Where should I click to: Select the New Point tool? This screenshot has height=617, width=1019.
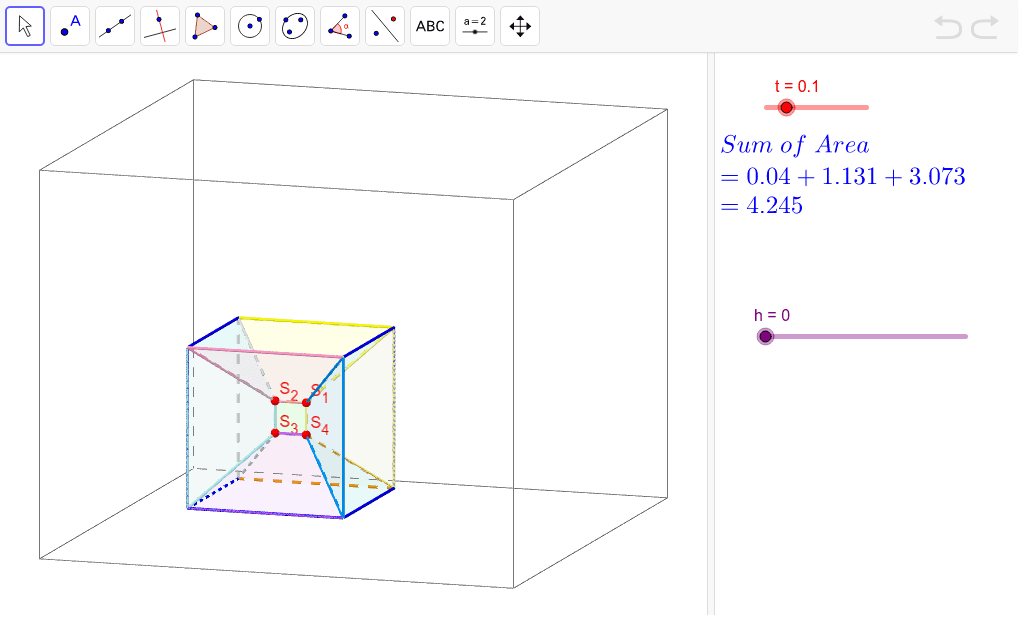[x=69, y=26]
